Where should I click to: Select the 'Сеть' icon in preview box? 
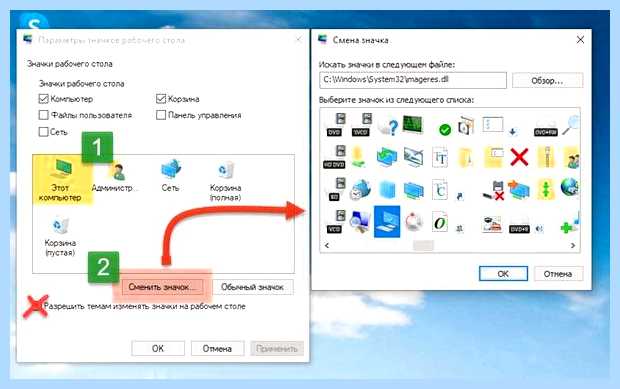click(x=170, y=175)
